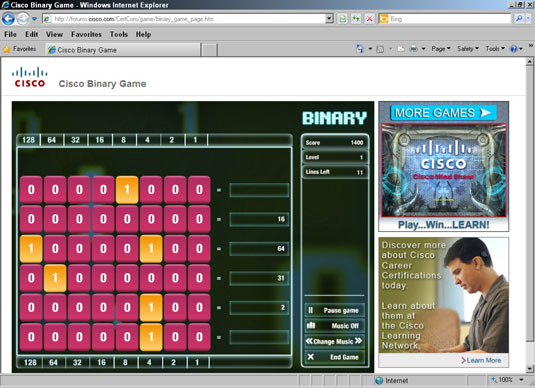
Task: Toggle the orange 8-bit tile in first row
Action: pos(127,190)
